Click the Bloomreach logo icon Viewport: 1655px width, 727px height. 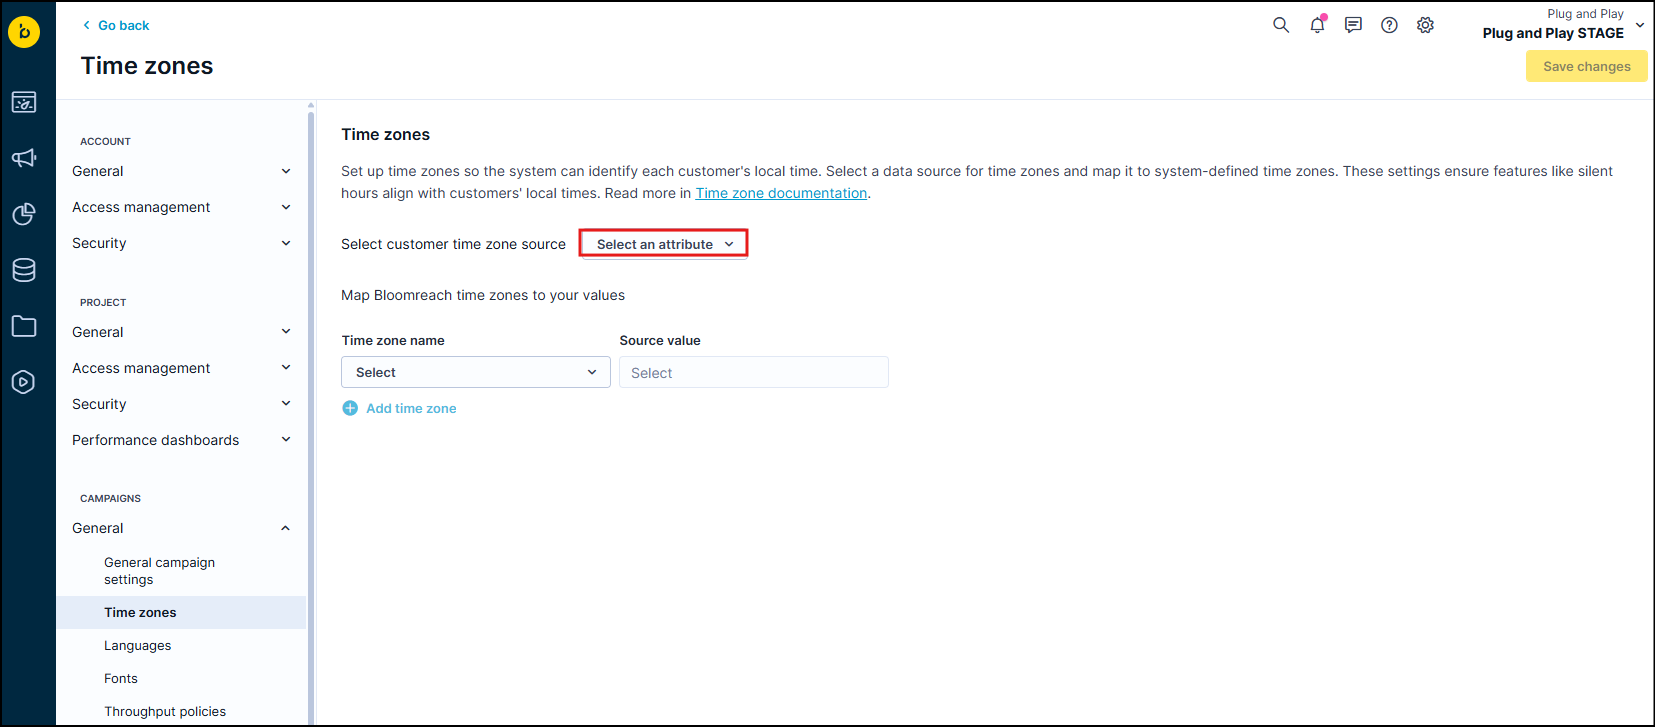24,32
